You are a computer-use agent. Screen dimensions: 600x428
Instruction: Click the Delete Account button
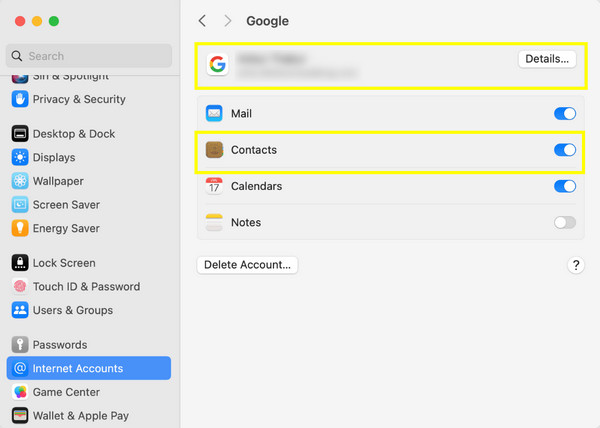[x=247, y=265]
